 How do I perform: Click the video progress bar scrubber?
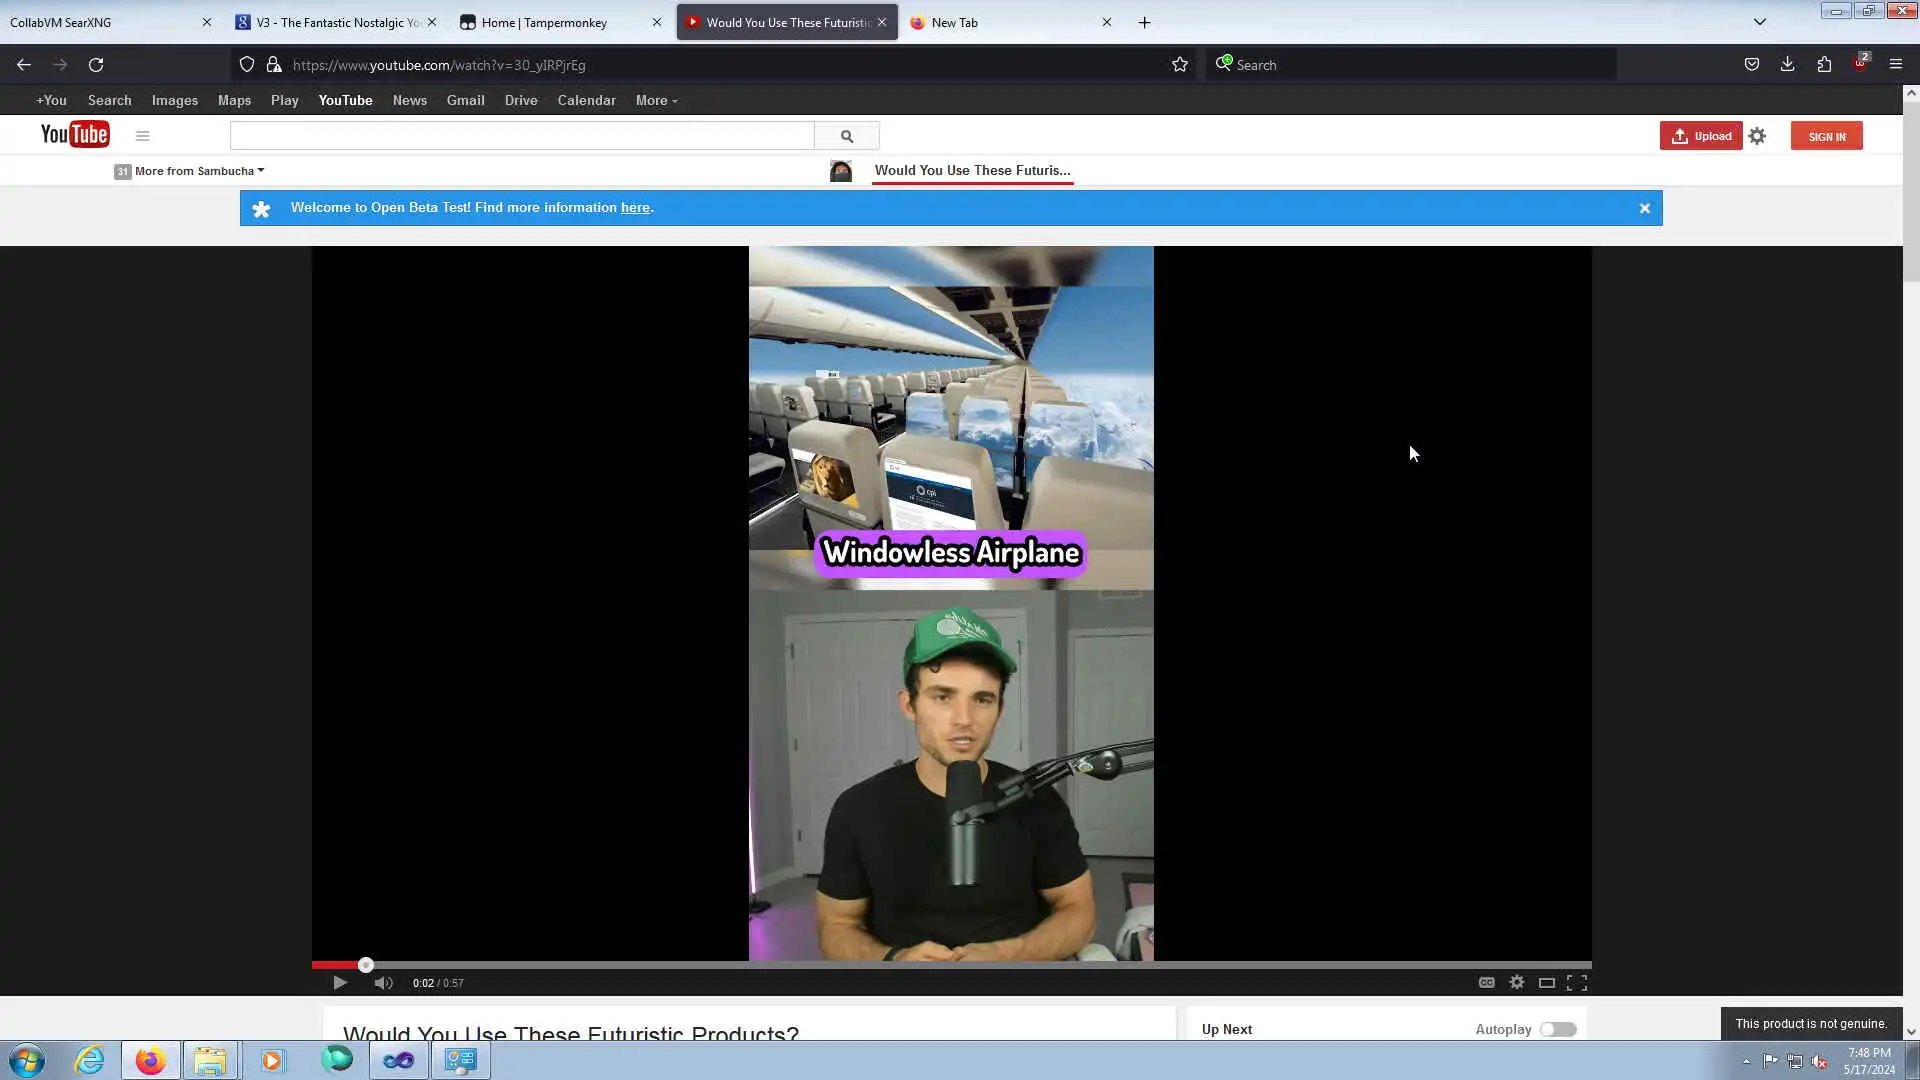tap(366, 965)
